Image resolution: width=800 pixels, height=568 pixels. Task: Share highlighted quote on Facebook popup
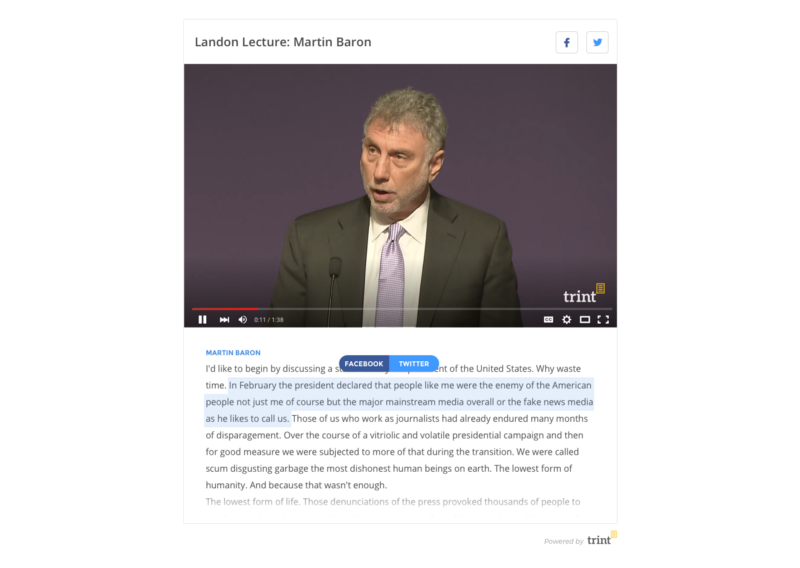click(364, 364)
